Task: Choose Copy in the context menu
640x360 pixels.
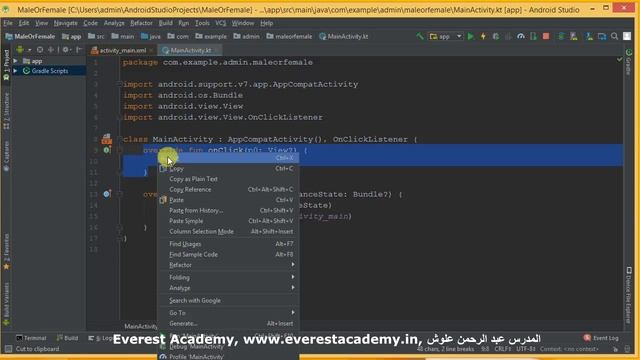Action: 228,169
